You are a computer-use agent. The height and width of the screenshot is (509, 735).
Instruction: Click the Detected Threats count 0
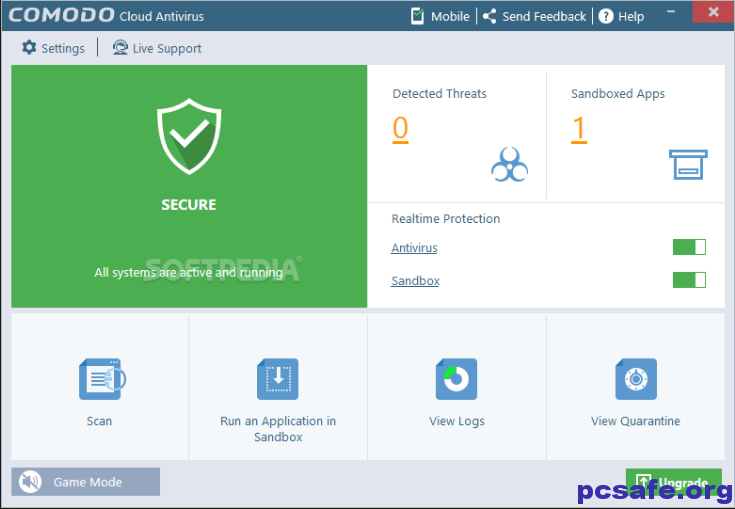pos(400,129)
